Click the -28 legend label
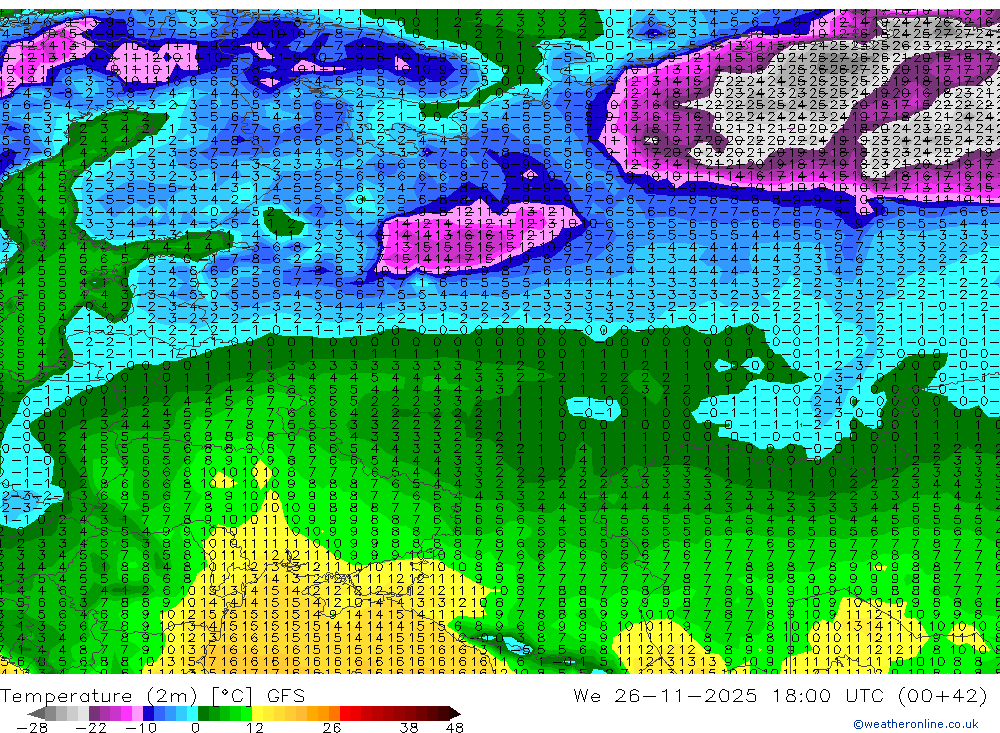1000x733 pixels. [x=32, y=727]
